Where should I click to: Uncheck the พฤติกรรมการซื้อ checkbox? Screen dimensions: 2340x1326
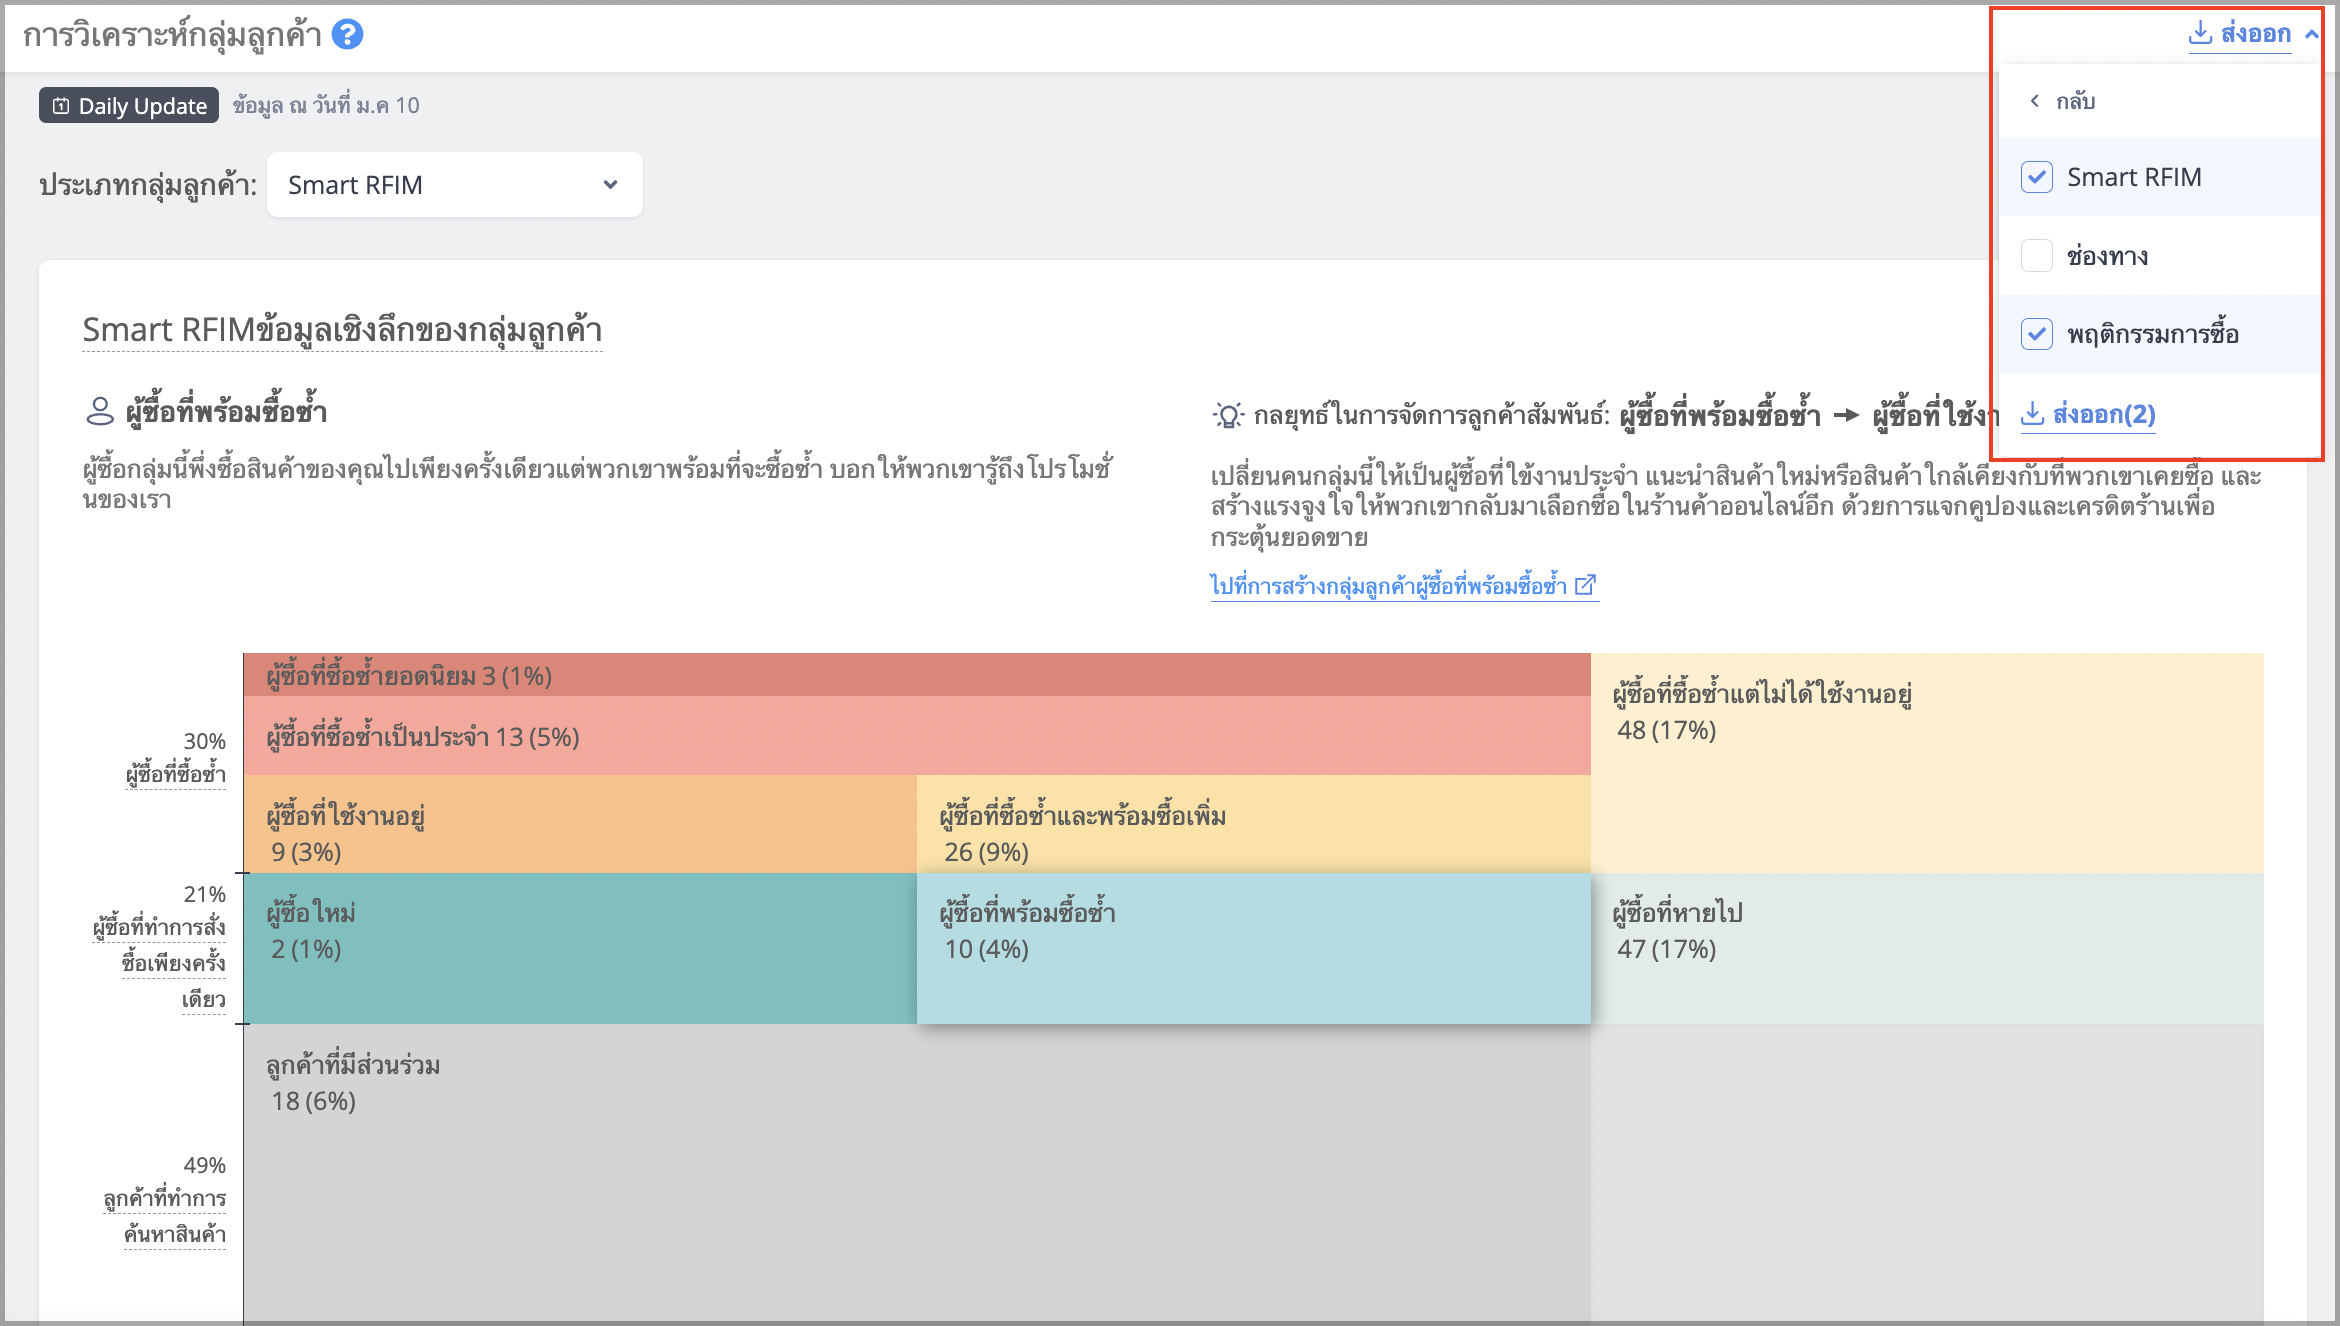(2037, 334)
